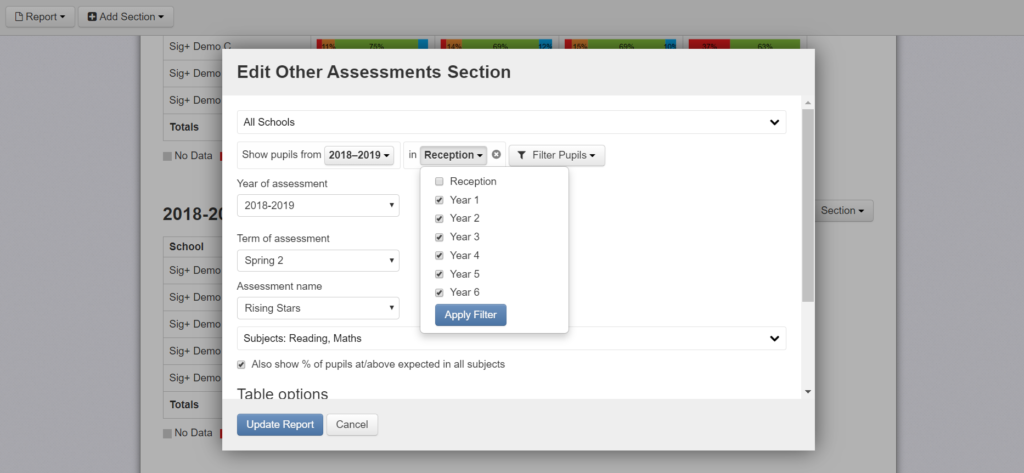Uncheck the Year 1 checkbox

(x=440, y=200)
